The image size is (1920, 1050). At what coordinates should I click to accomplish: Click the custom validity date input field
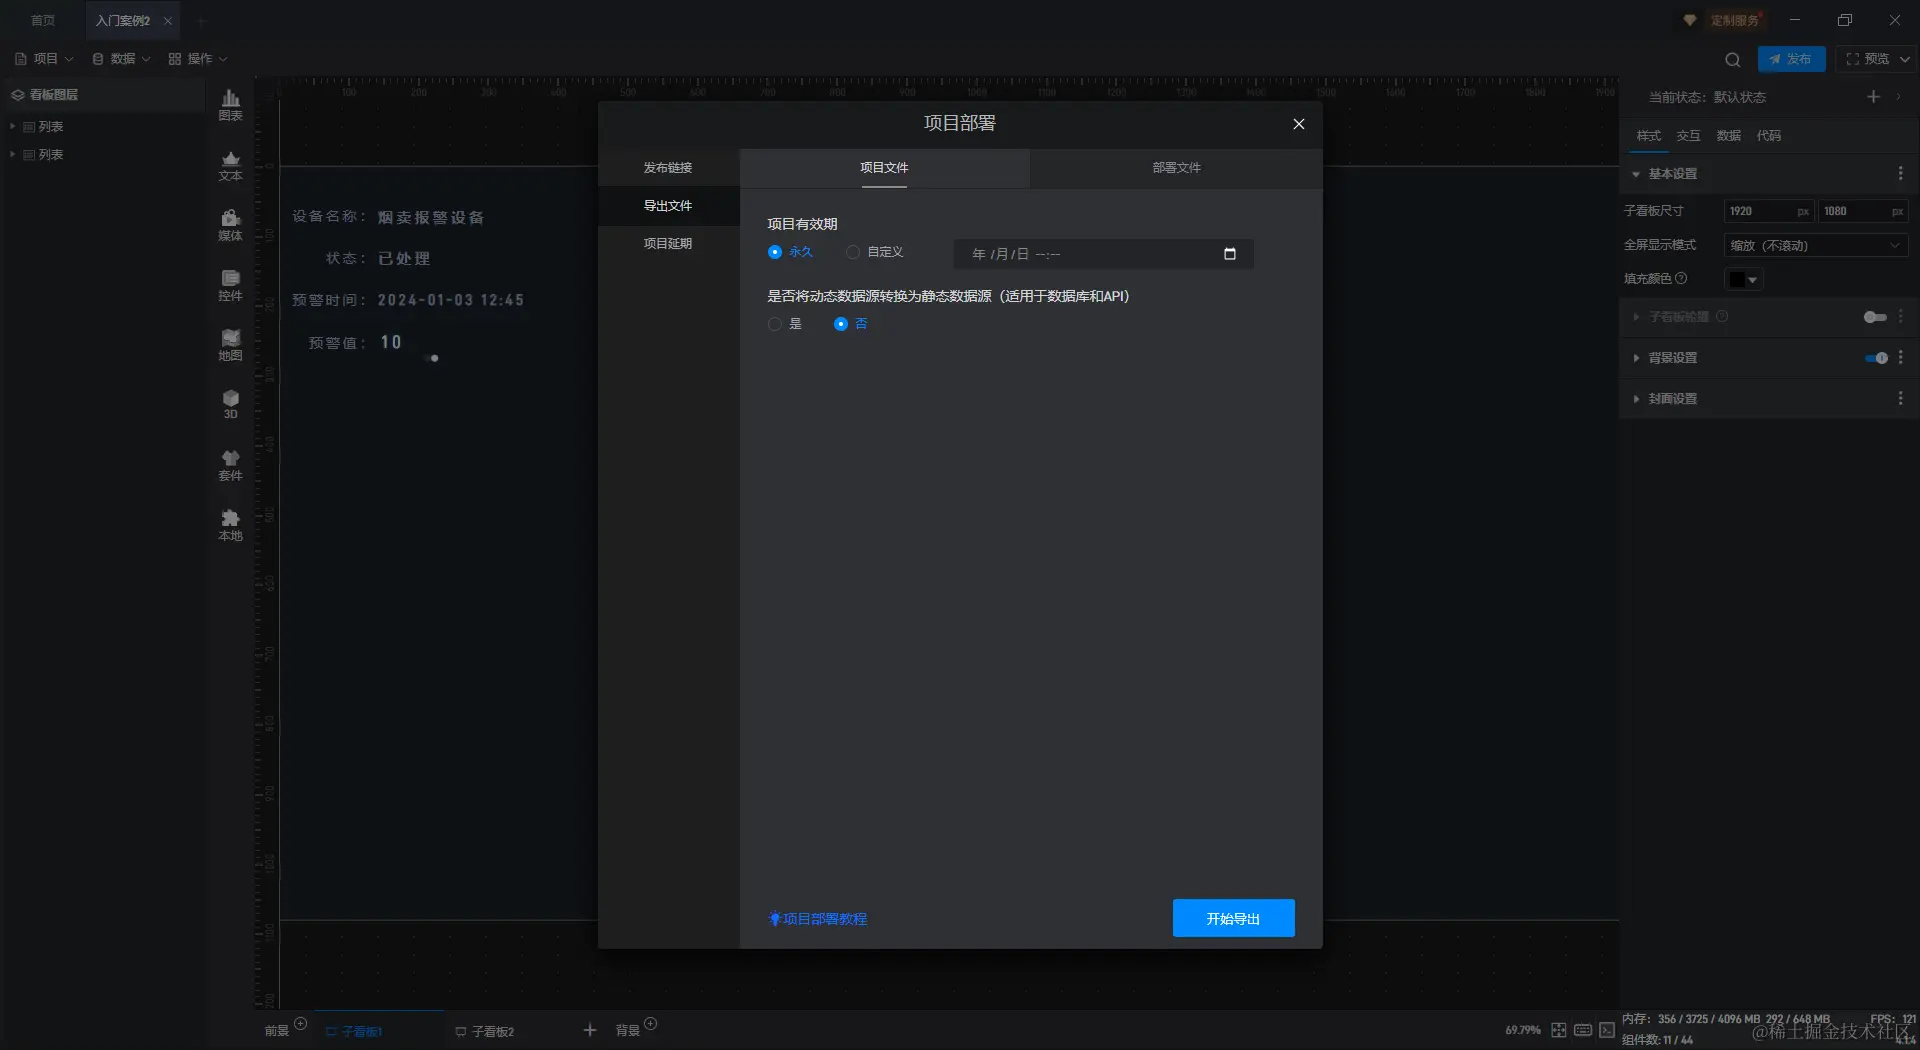[x=1103, y=254]
